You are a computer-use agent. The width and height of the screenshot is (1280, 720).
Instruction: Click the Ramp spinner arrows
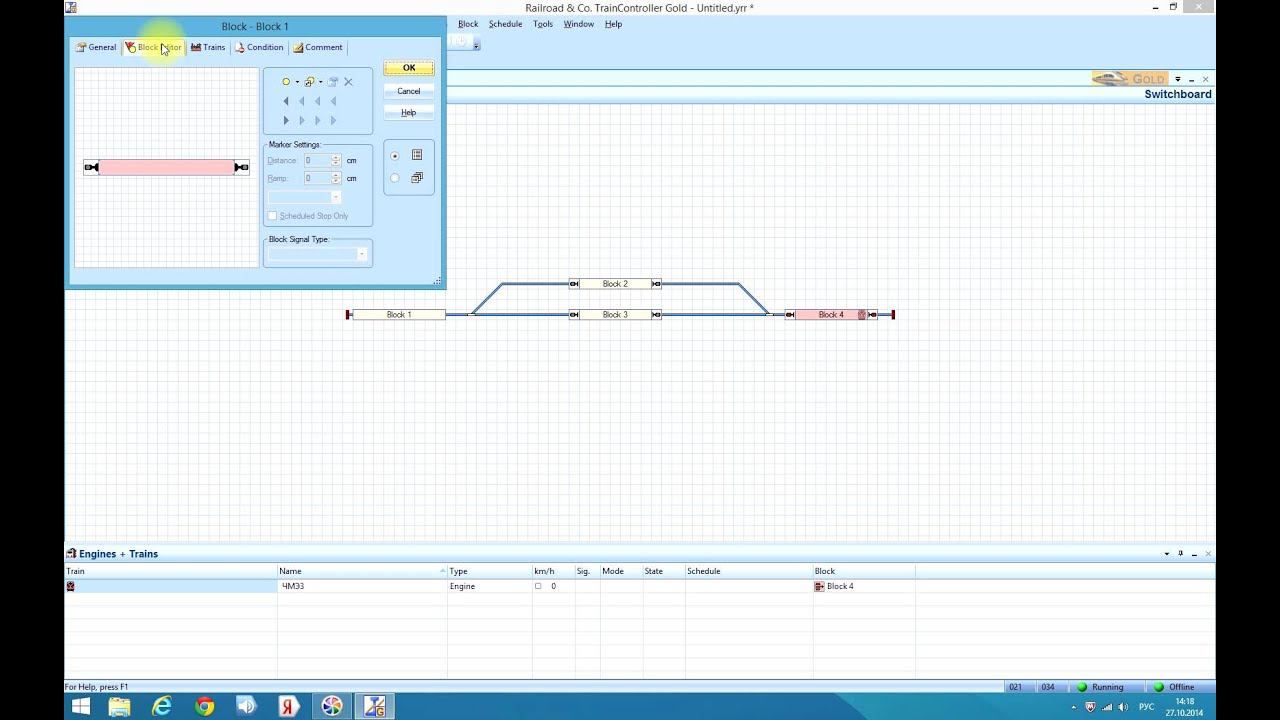point(336,178)
